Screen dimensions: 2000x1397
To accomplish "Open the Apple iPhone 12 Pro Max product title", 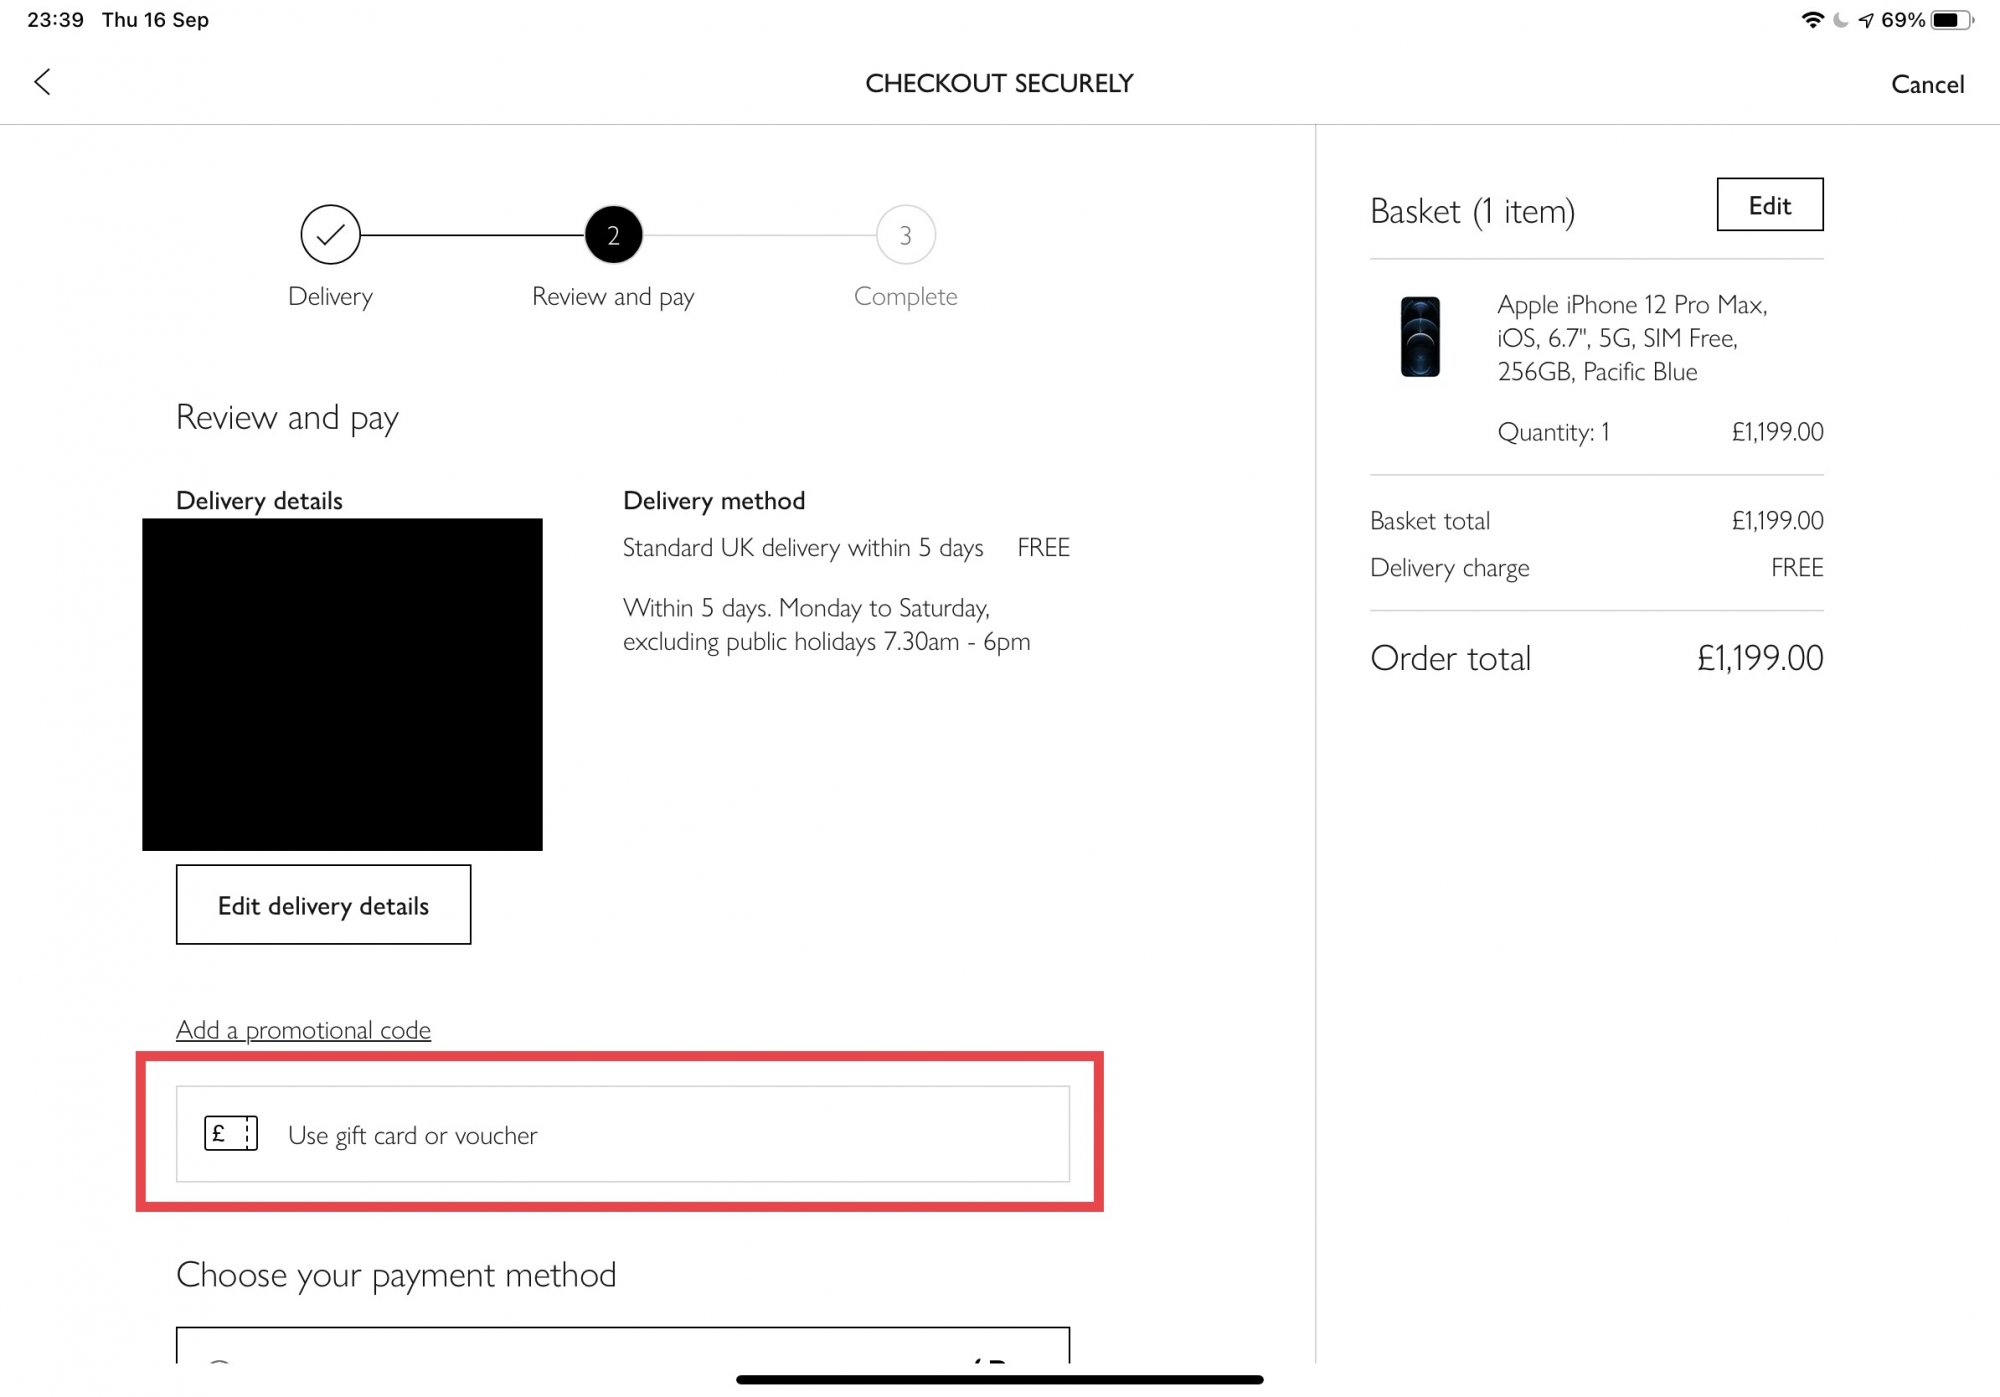I will click(x=1632, y=338).
